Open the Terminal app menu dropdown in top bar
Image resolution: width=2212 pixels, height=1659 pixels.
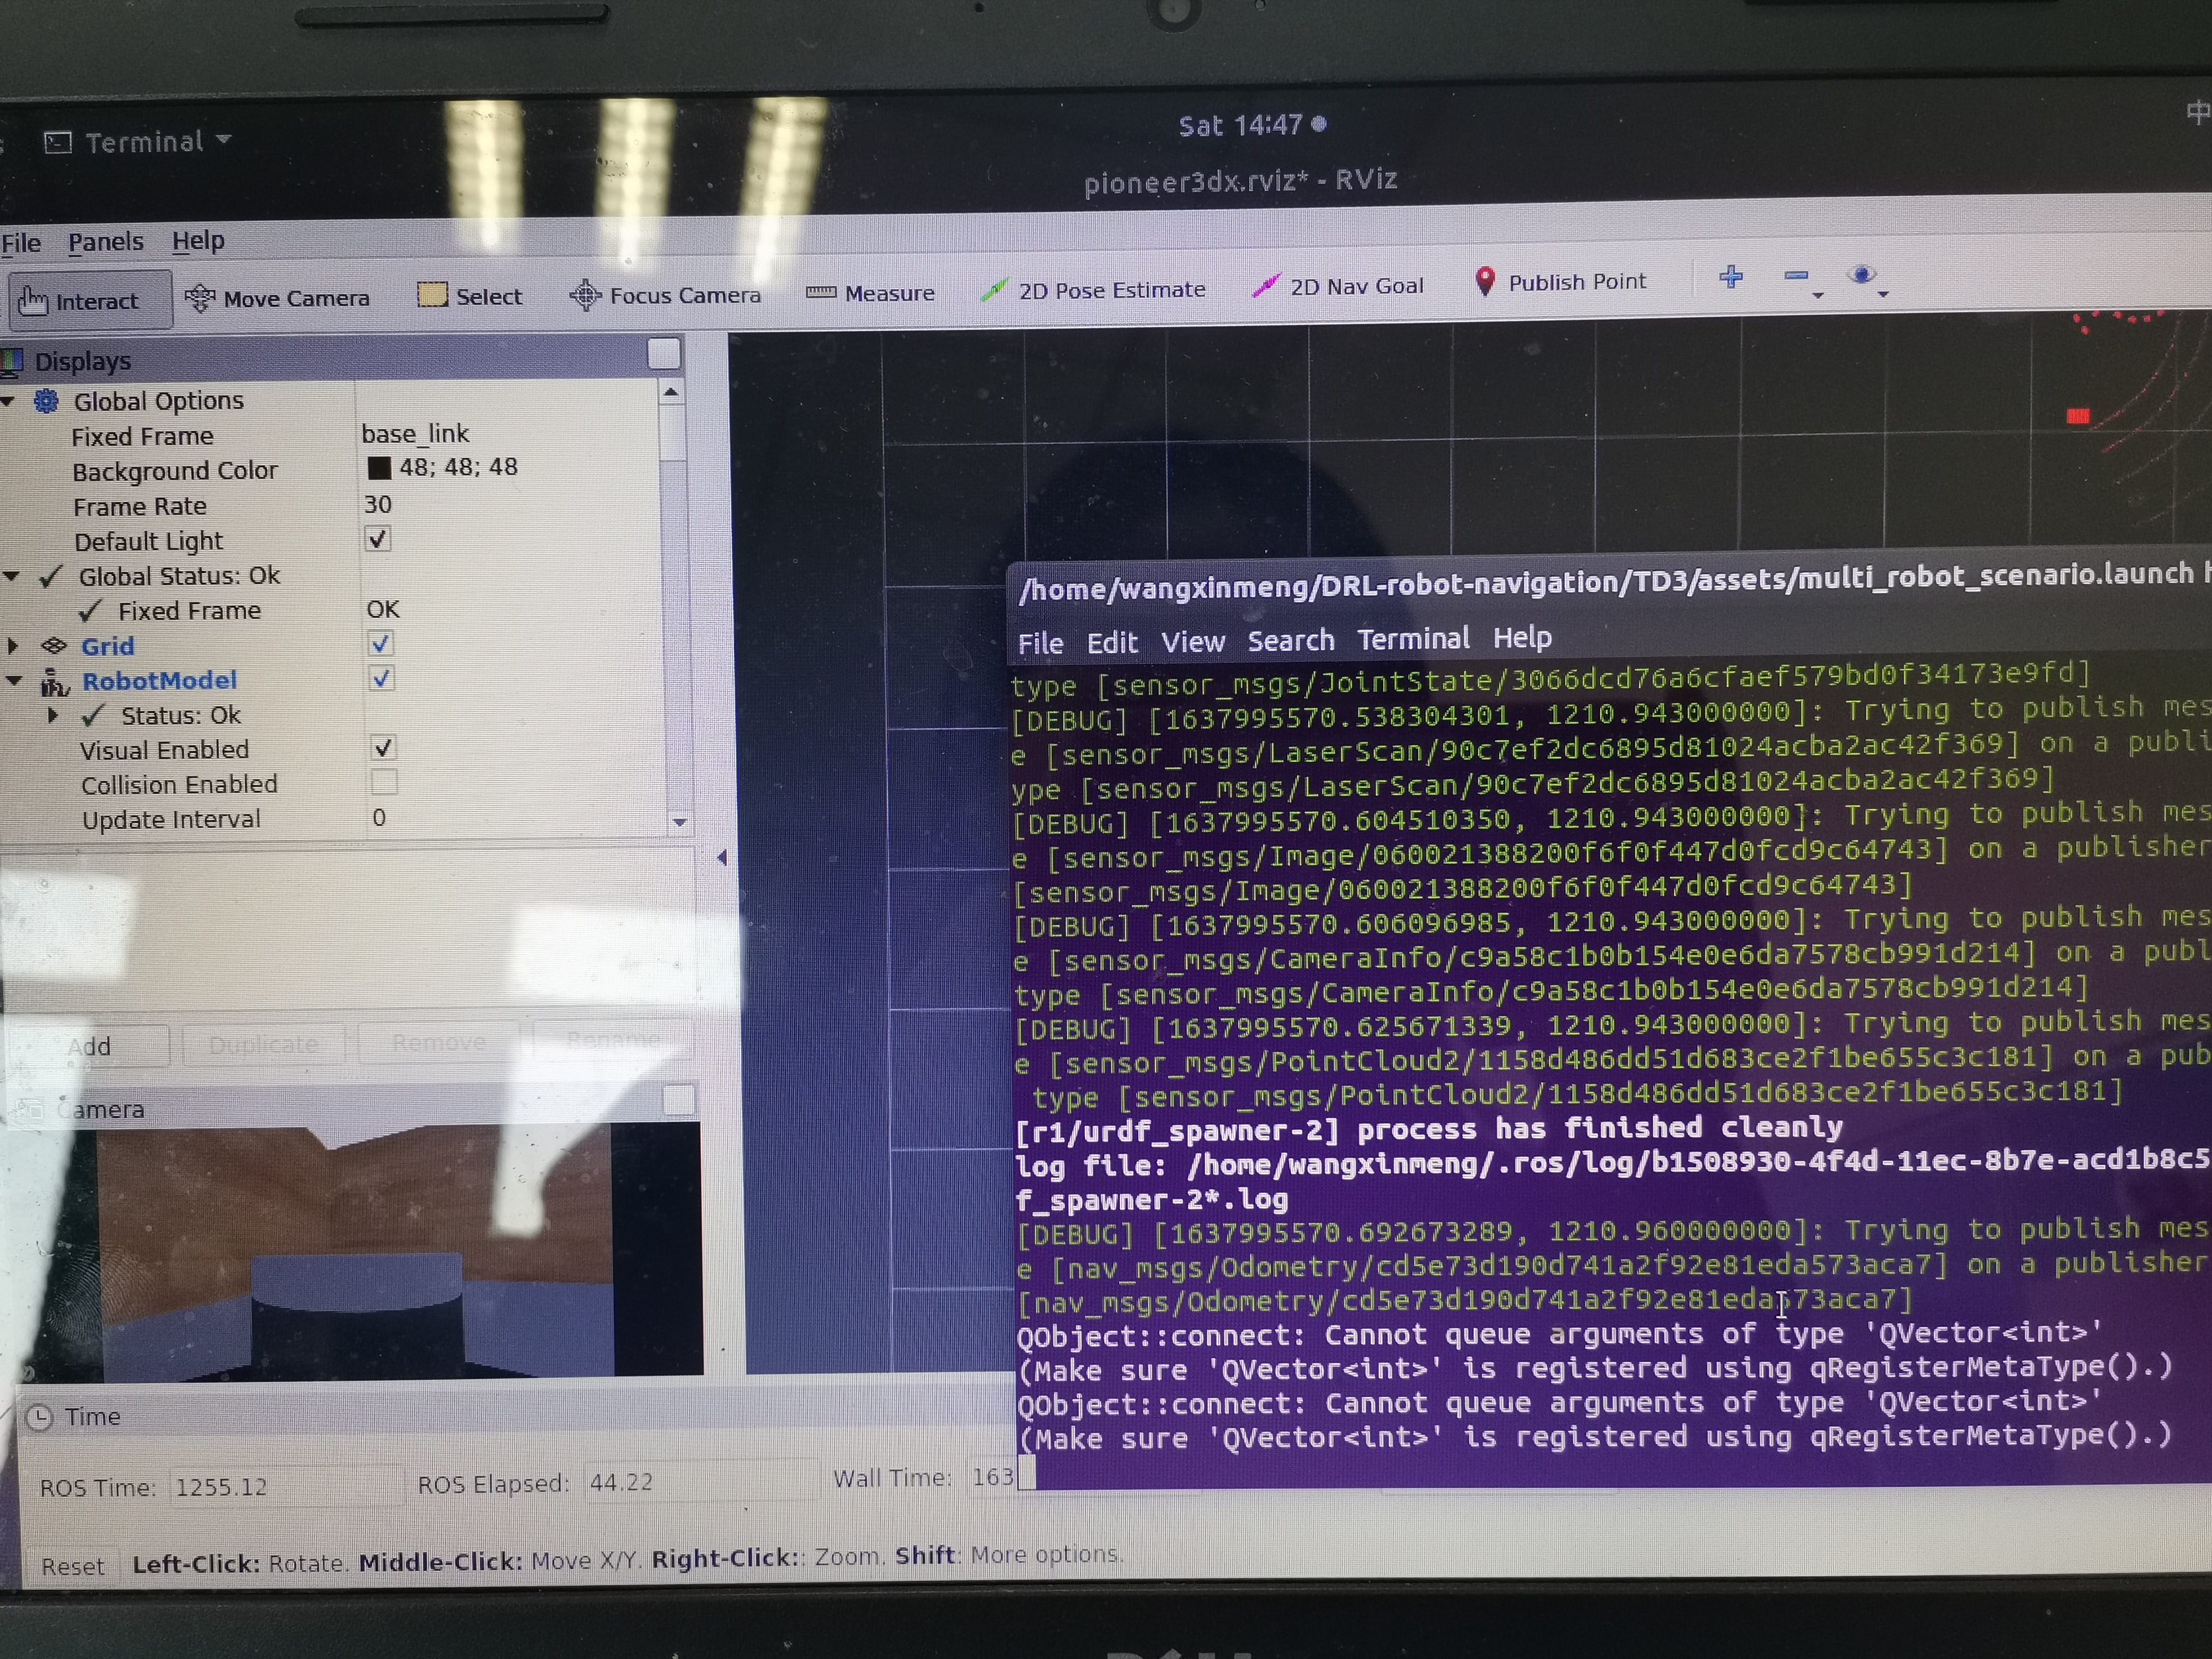pyautogui.click(x=138, y=142)
